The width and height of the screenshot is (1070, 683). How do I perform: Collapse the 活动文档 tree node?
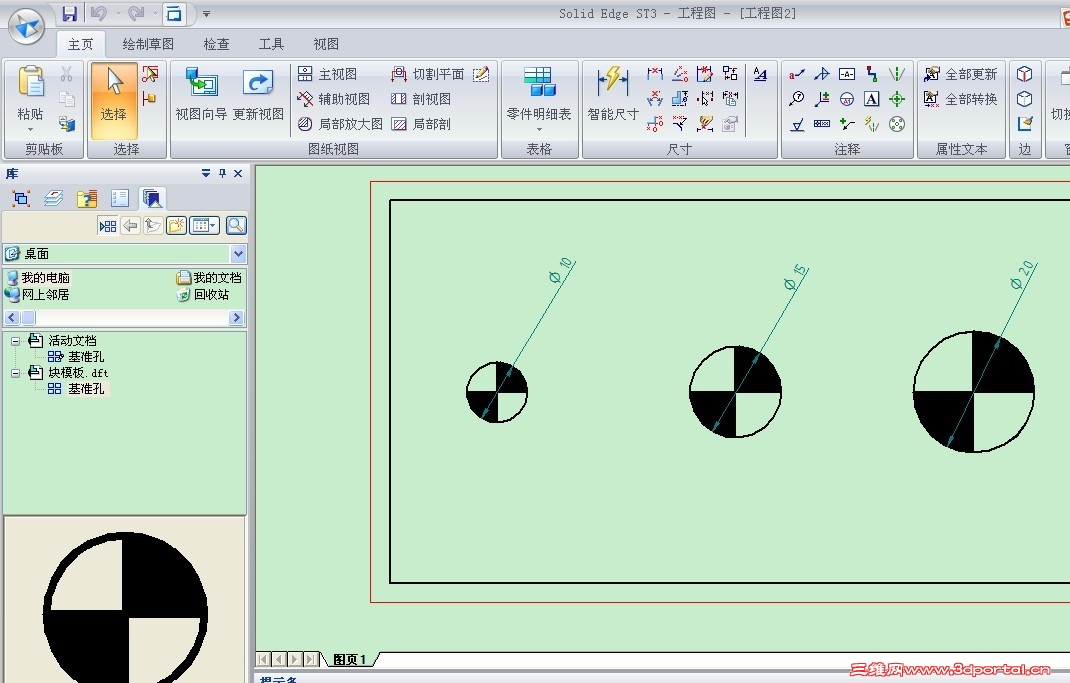coord(15,341)
